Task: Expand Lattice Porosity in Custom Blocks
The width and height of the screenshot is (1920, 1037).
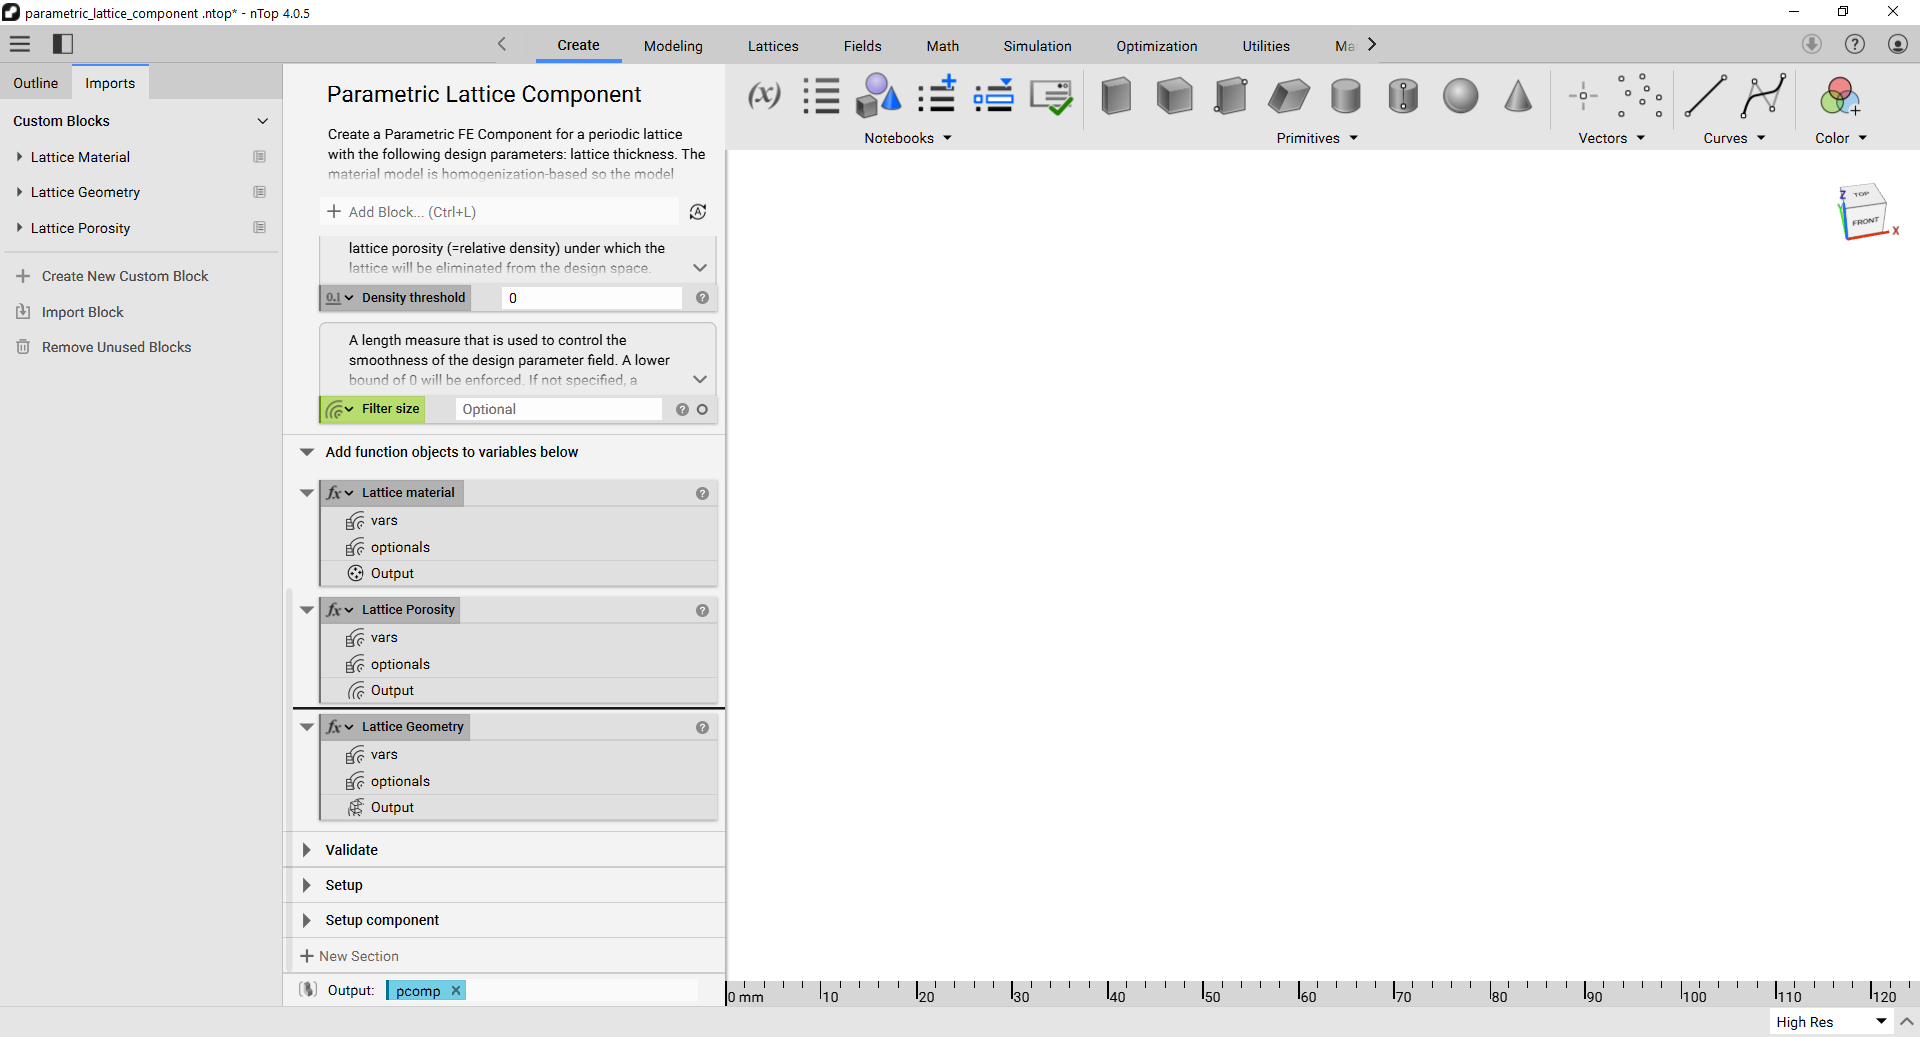Action: coord(19,228)
